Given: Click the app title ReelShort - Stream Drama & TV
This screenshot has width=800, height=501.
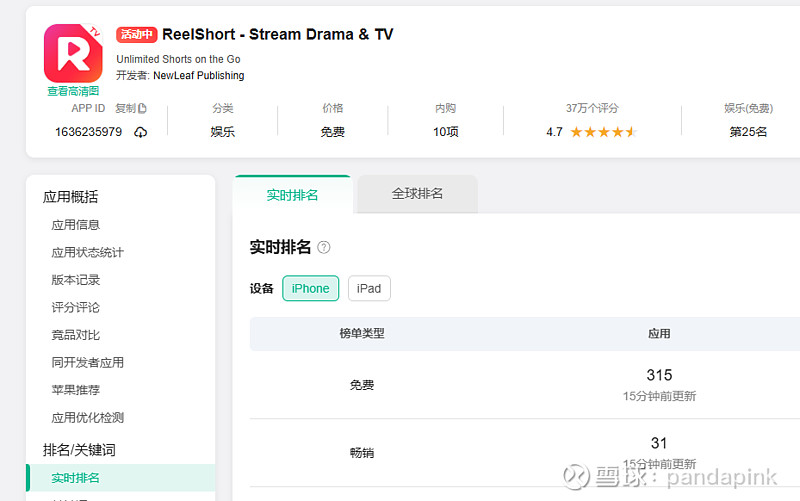Looking at the screenshot, I should pyautogui.click(x=278, y=34).
